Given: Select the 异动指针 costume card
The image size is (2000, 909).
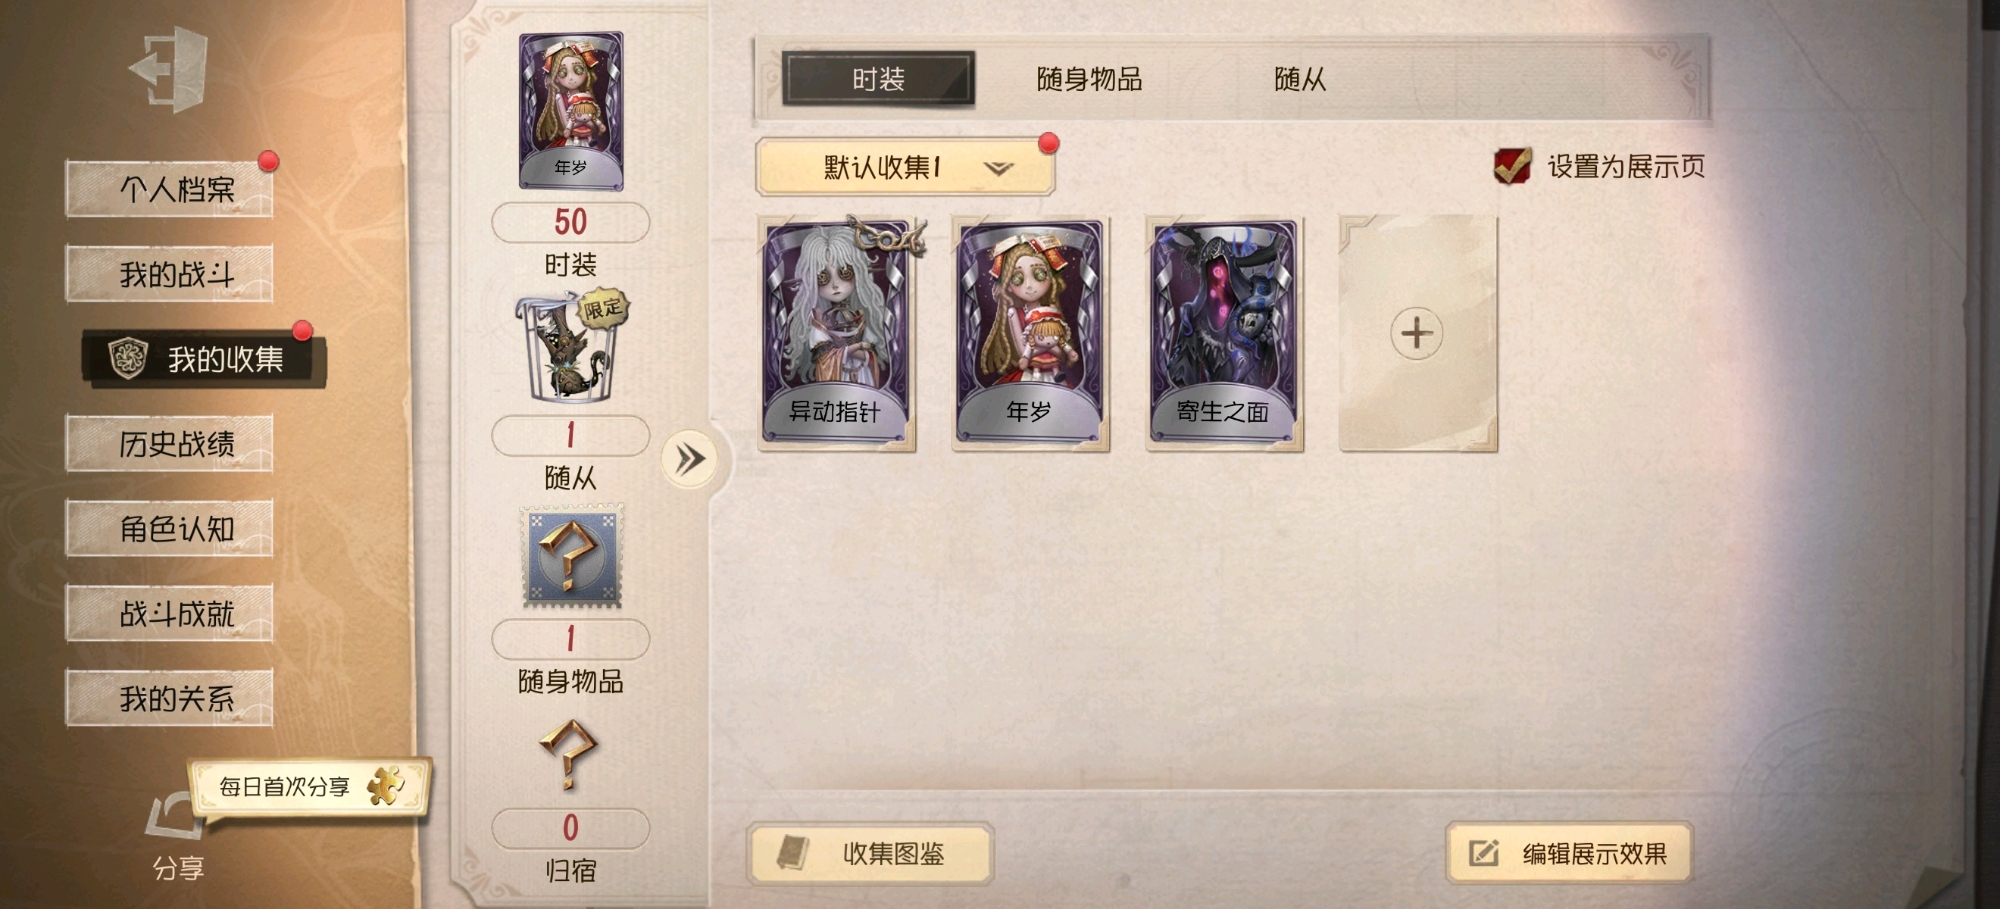Looking at the screenshot, I should (x=836, y=333).
